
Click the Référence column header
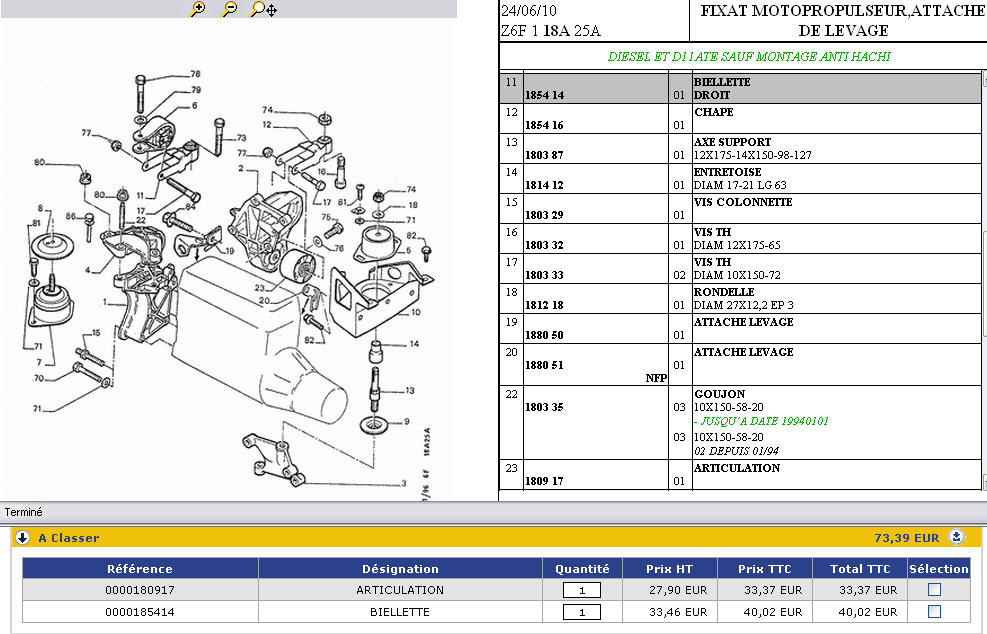[x=140, y=569]
